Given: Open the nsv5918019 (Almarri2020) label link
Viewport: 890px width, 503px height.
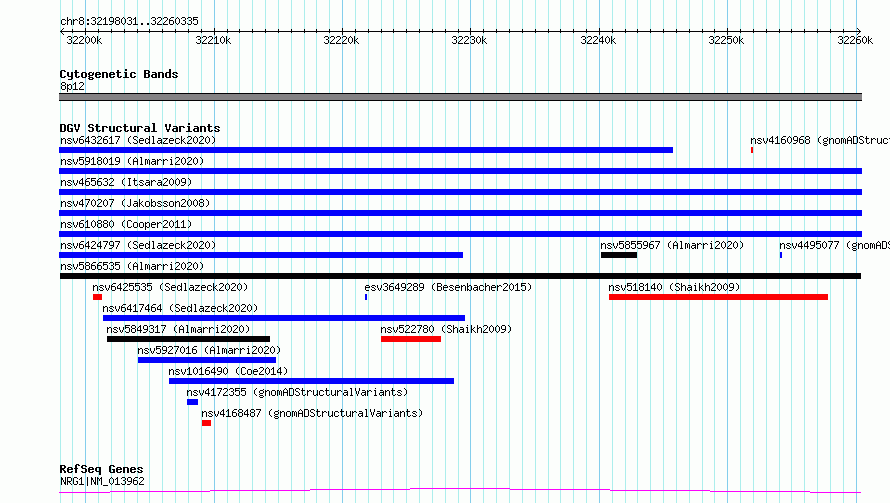Looking at the screenshot, I should [132, 161].
